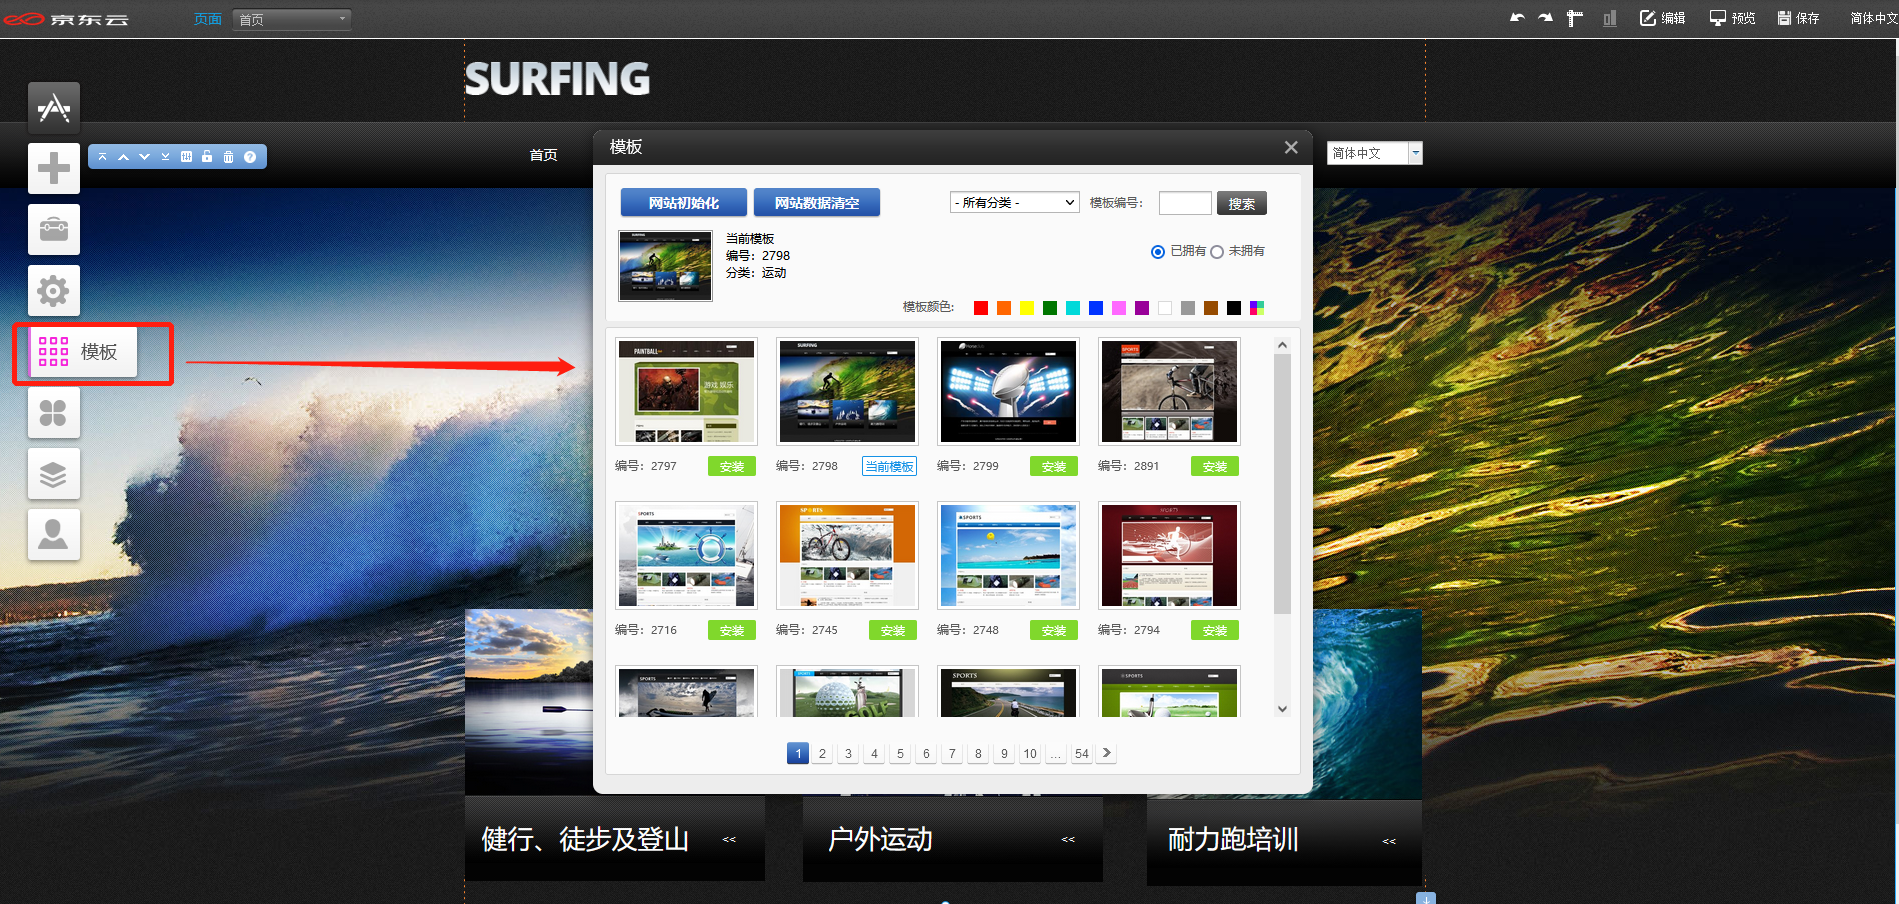Toggle the ruler tool icon

click(1574, 18)
